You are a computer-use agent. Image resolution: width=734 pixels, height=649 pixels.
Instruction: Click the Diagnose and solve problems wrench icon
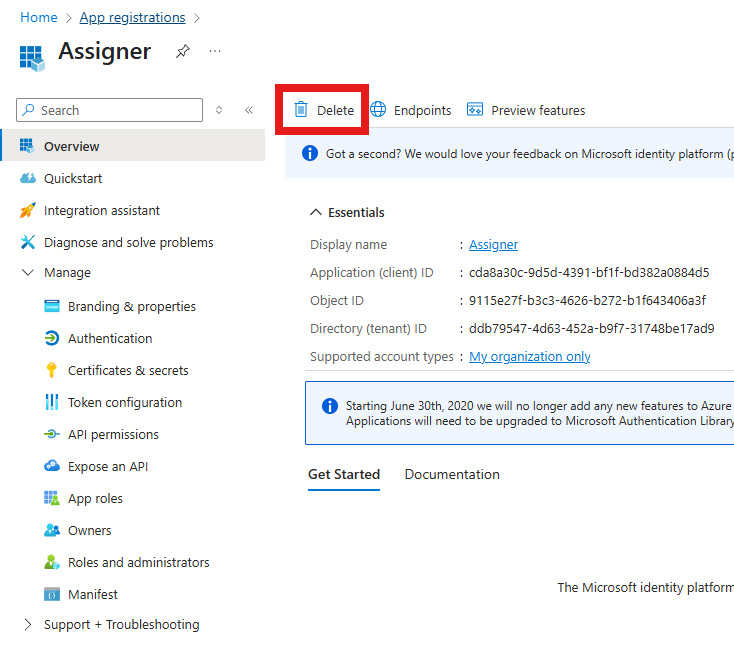pos(28,242)
